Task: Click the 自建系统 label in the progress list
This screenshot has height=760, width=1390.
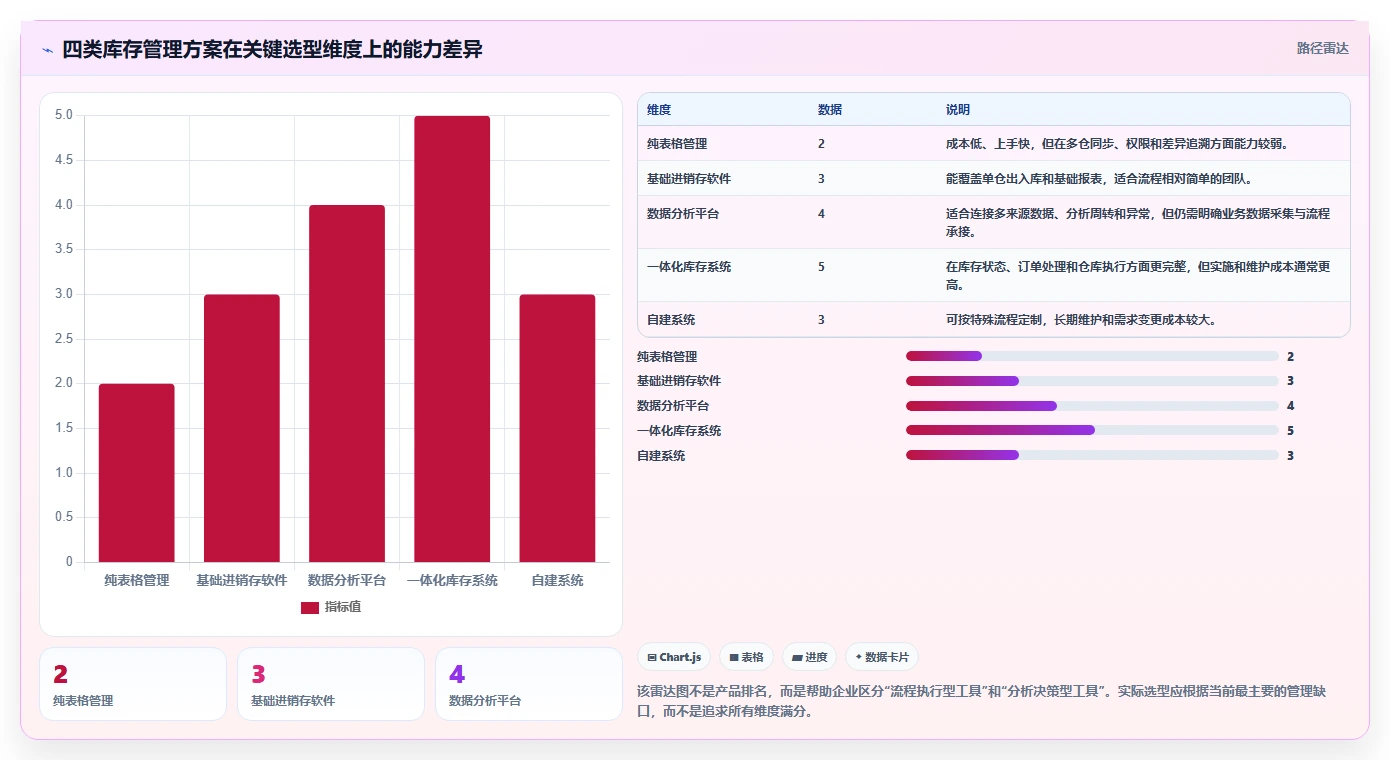Action: (661, 456)
